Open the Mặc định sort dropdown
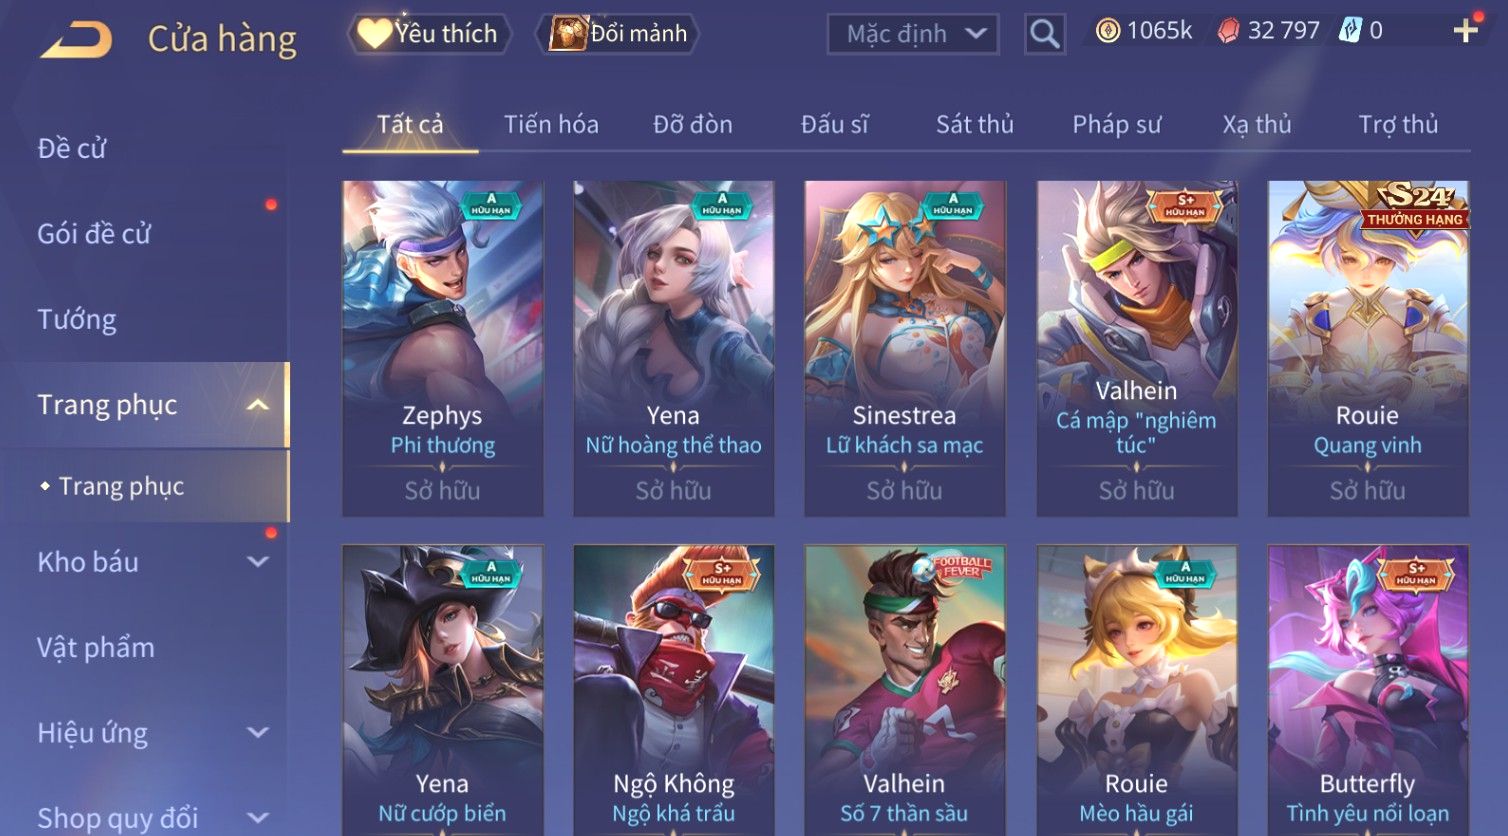Viewport: 1508px width, 836px height. [913, 34]
